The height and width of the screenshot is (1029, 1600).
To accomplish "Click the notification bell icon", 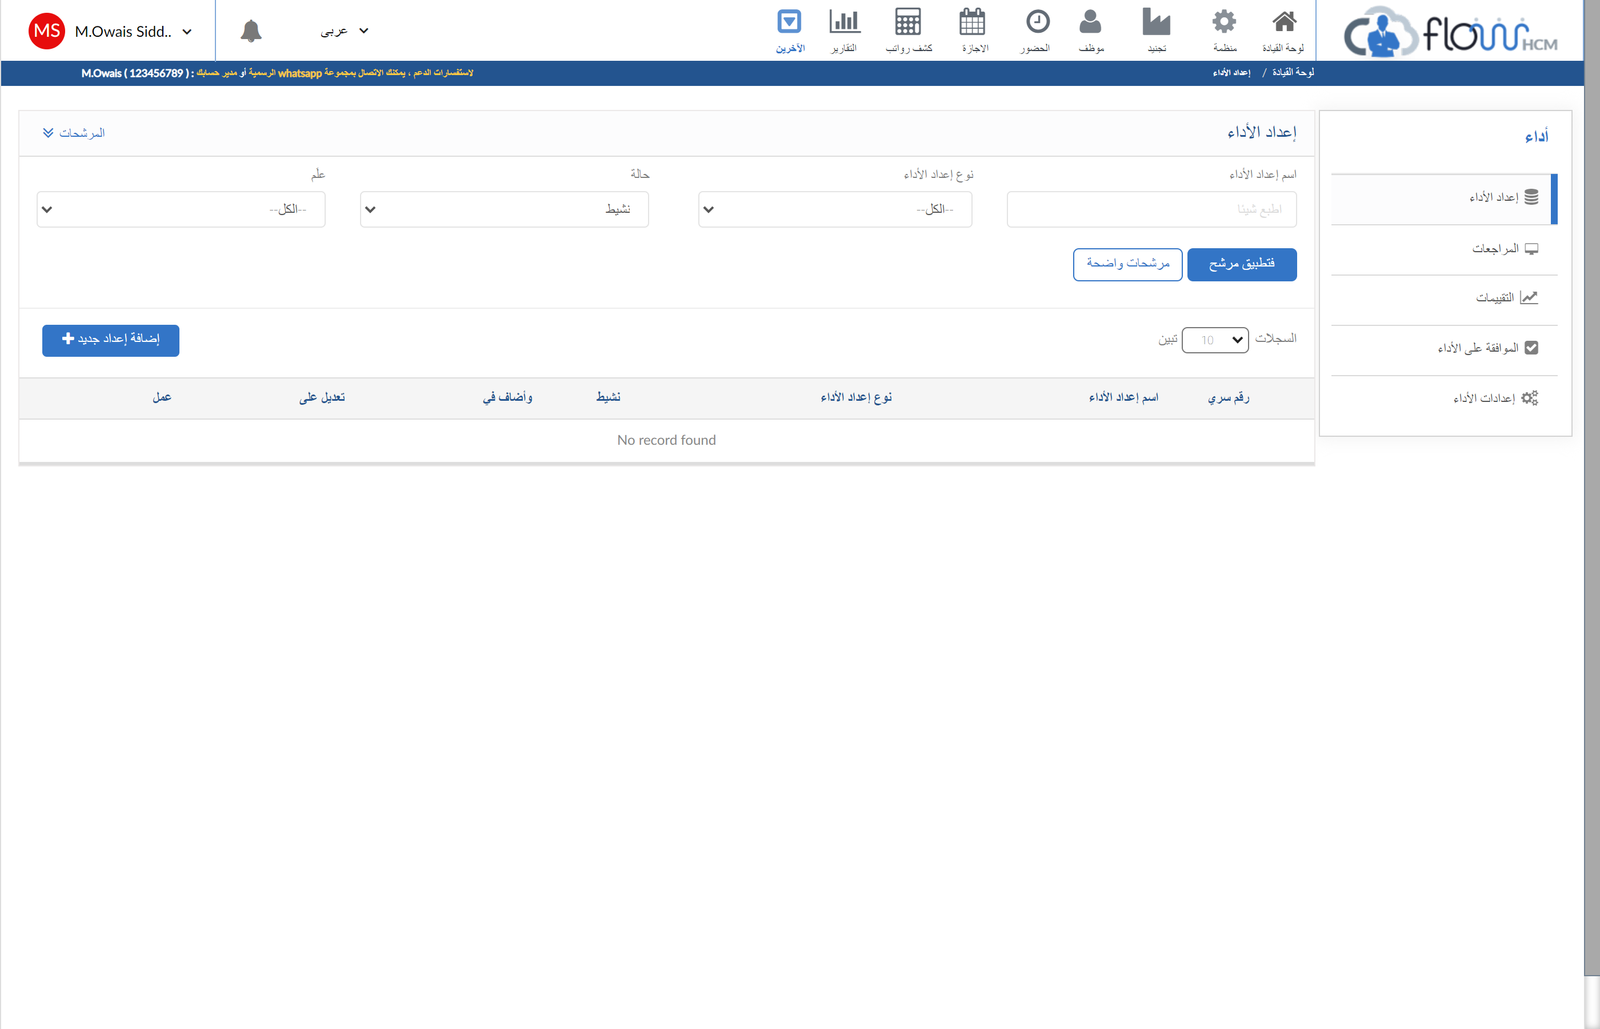I will coord(251,31).
